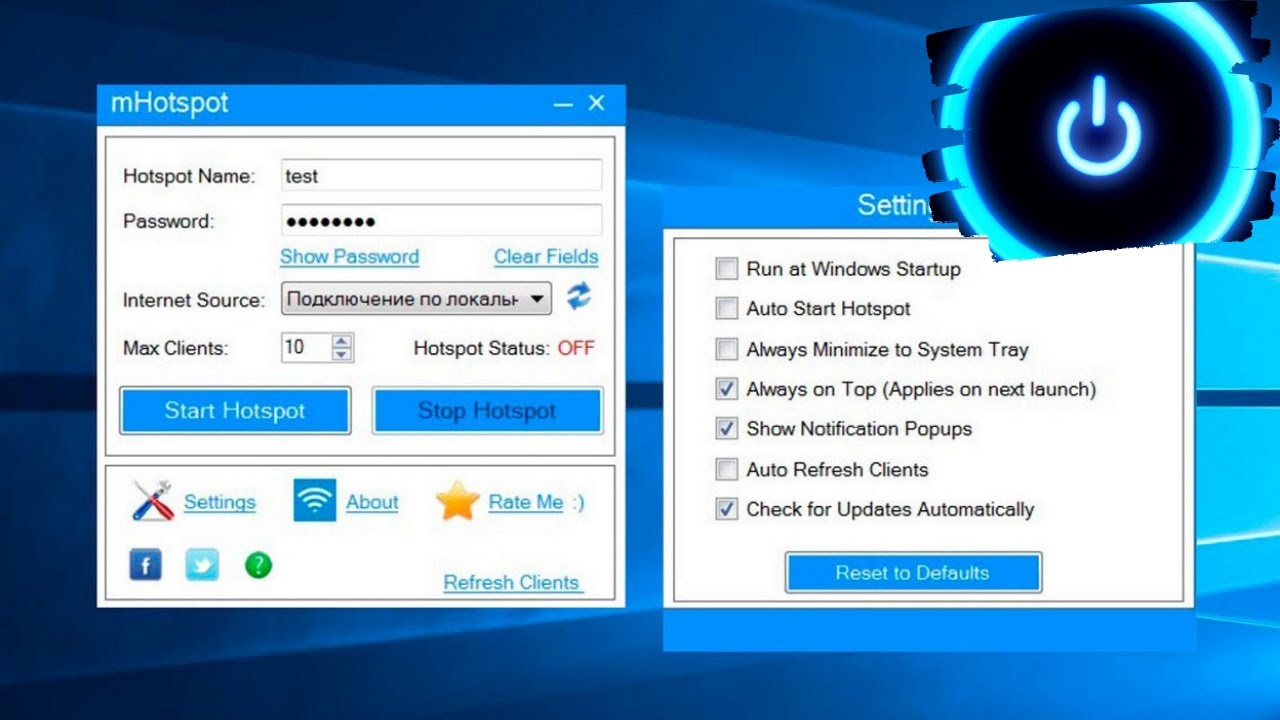Open the Internet Source dropdown
The image size is (1280, 720).
tap(416, 298)
